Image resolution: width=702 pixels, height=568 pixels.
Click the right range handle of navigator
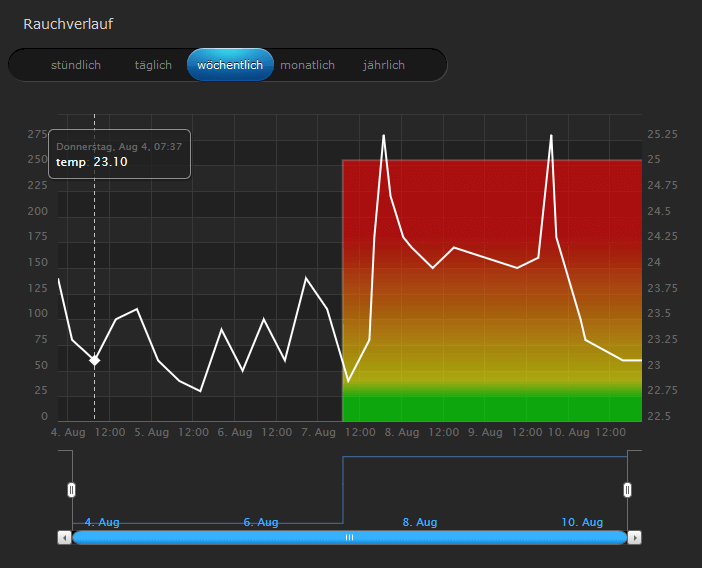pos(627,490)
